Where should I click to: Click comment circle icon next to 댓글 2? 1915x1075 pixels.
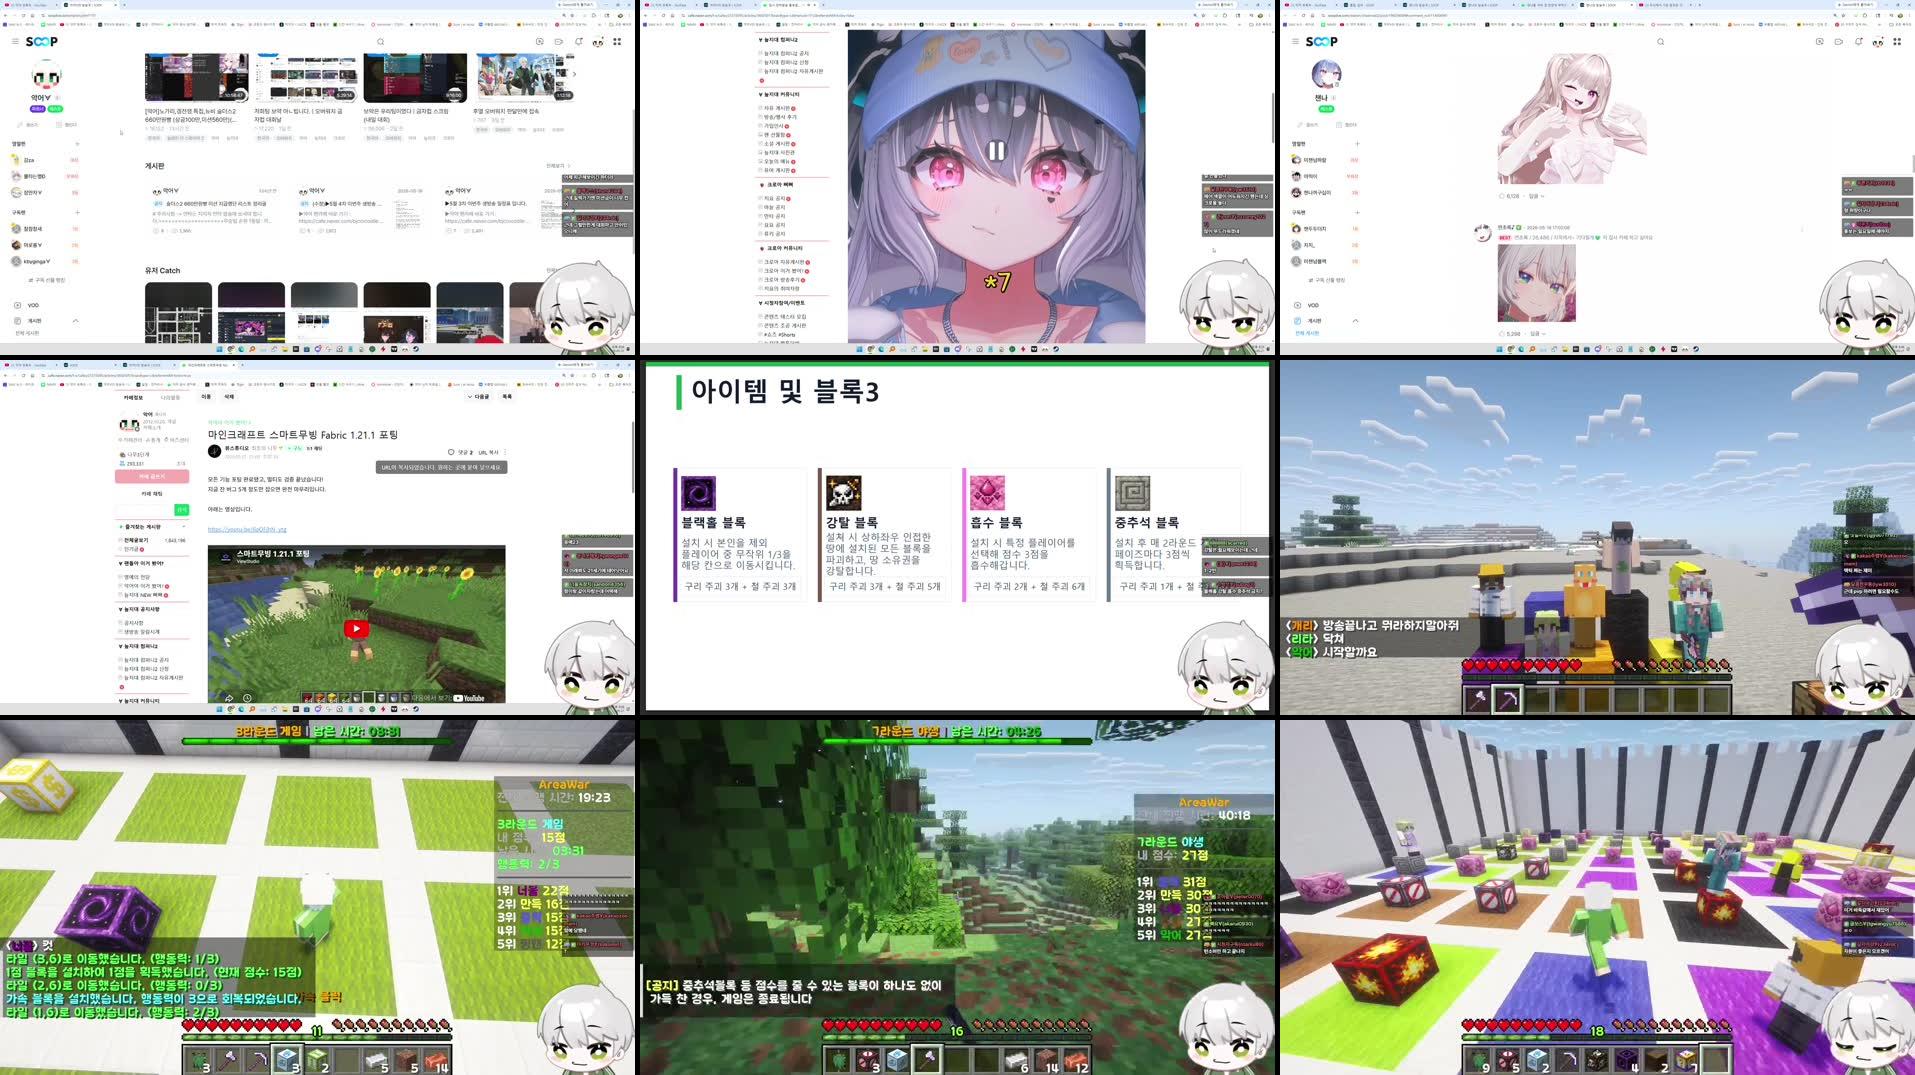pyautogui.click(x=451, y=452)
